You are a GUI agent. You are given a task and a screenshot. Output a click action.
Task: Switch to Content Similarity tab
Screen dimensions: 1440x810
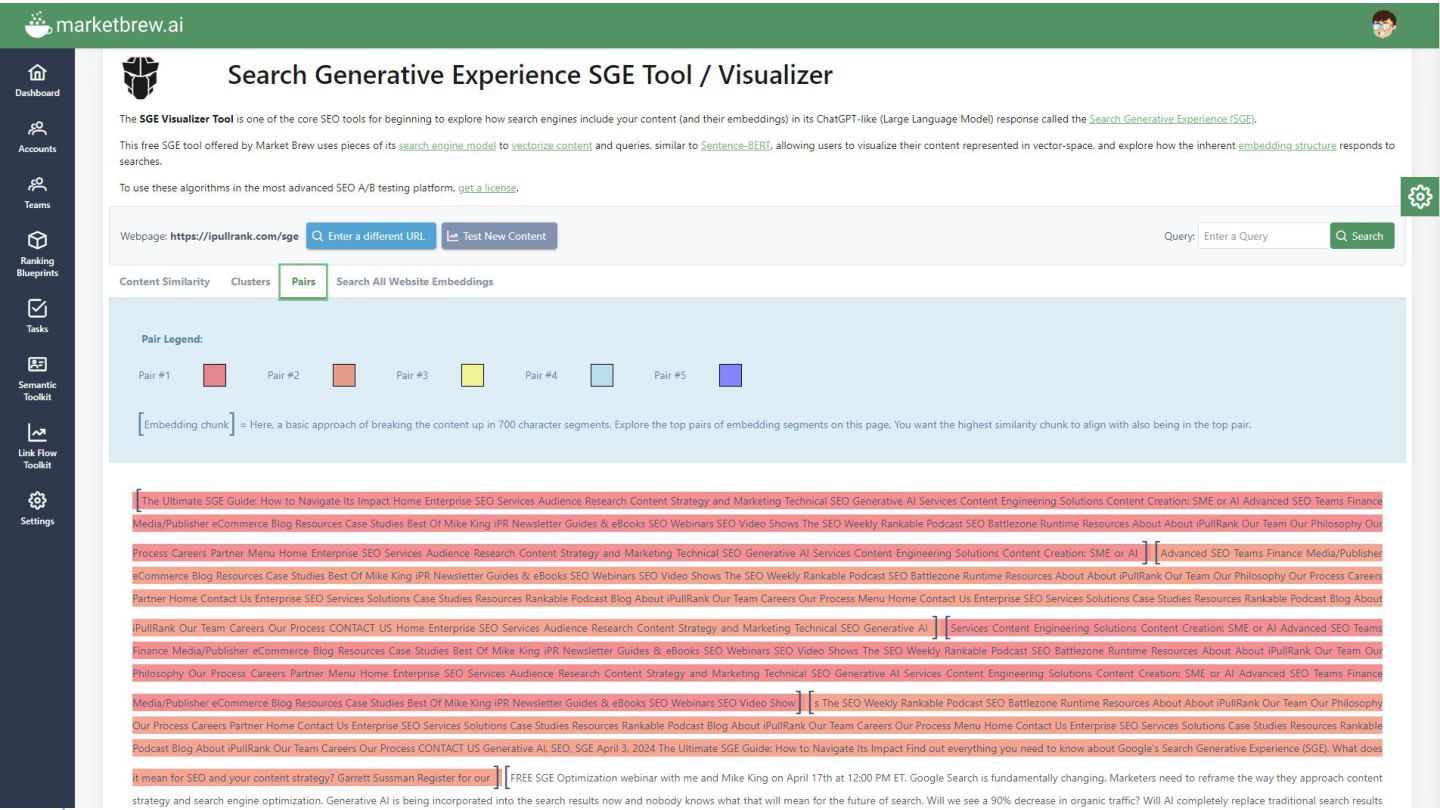pyautogui.click(x=165, y=282)
